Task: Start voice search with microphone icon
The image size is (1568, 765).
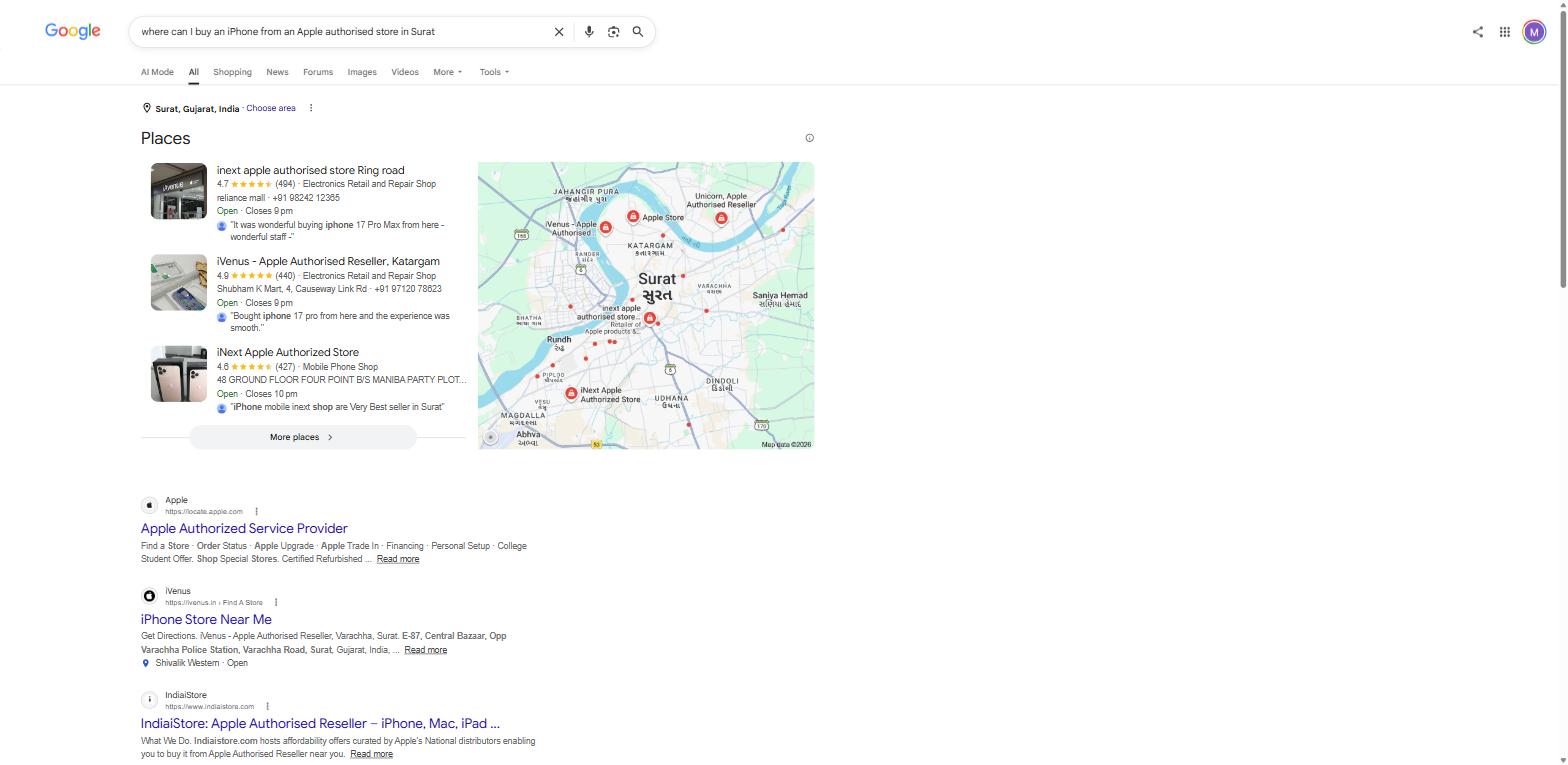Action: tap(589, 32)
